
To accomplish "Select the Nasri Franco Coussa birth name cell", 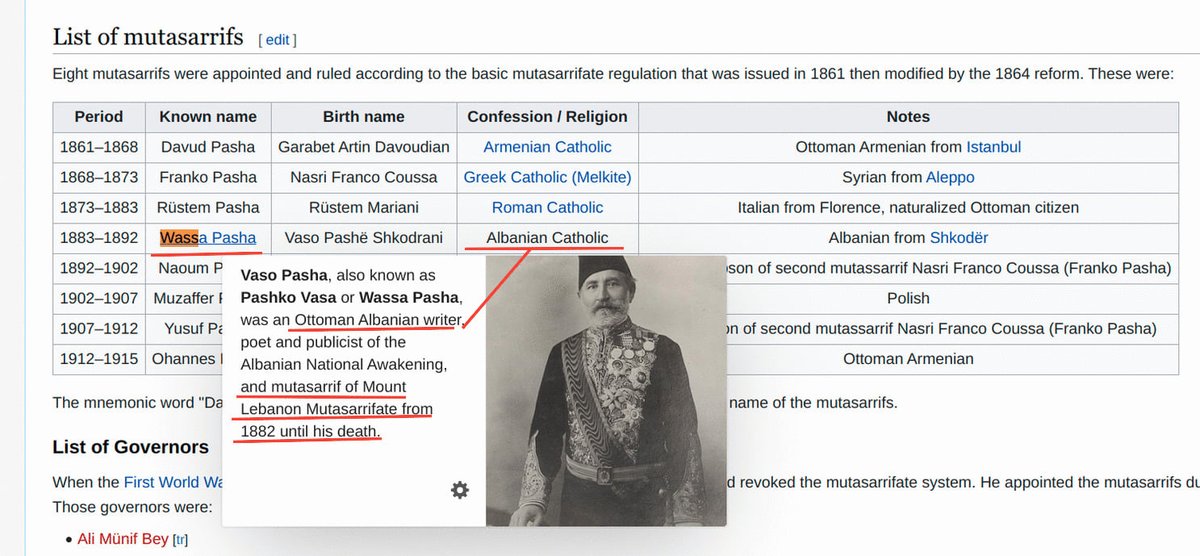I will [364, 177].
